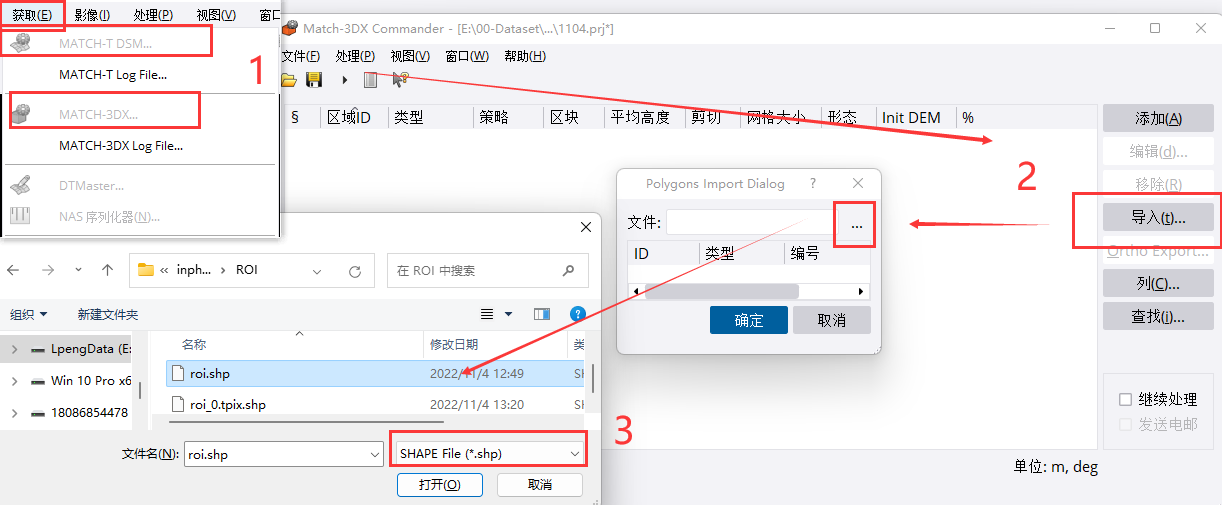Click the DTMaster icon in dropdown menu

pyautogui.click(x=20, y=185)
